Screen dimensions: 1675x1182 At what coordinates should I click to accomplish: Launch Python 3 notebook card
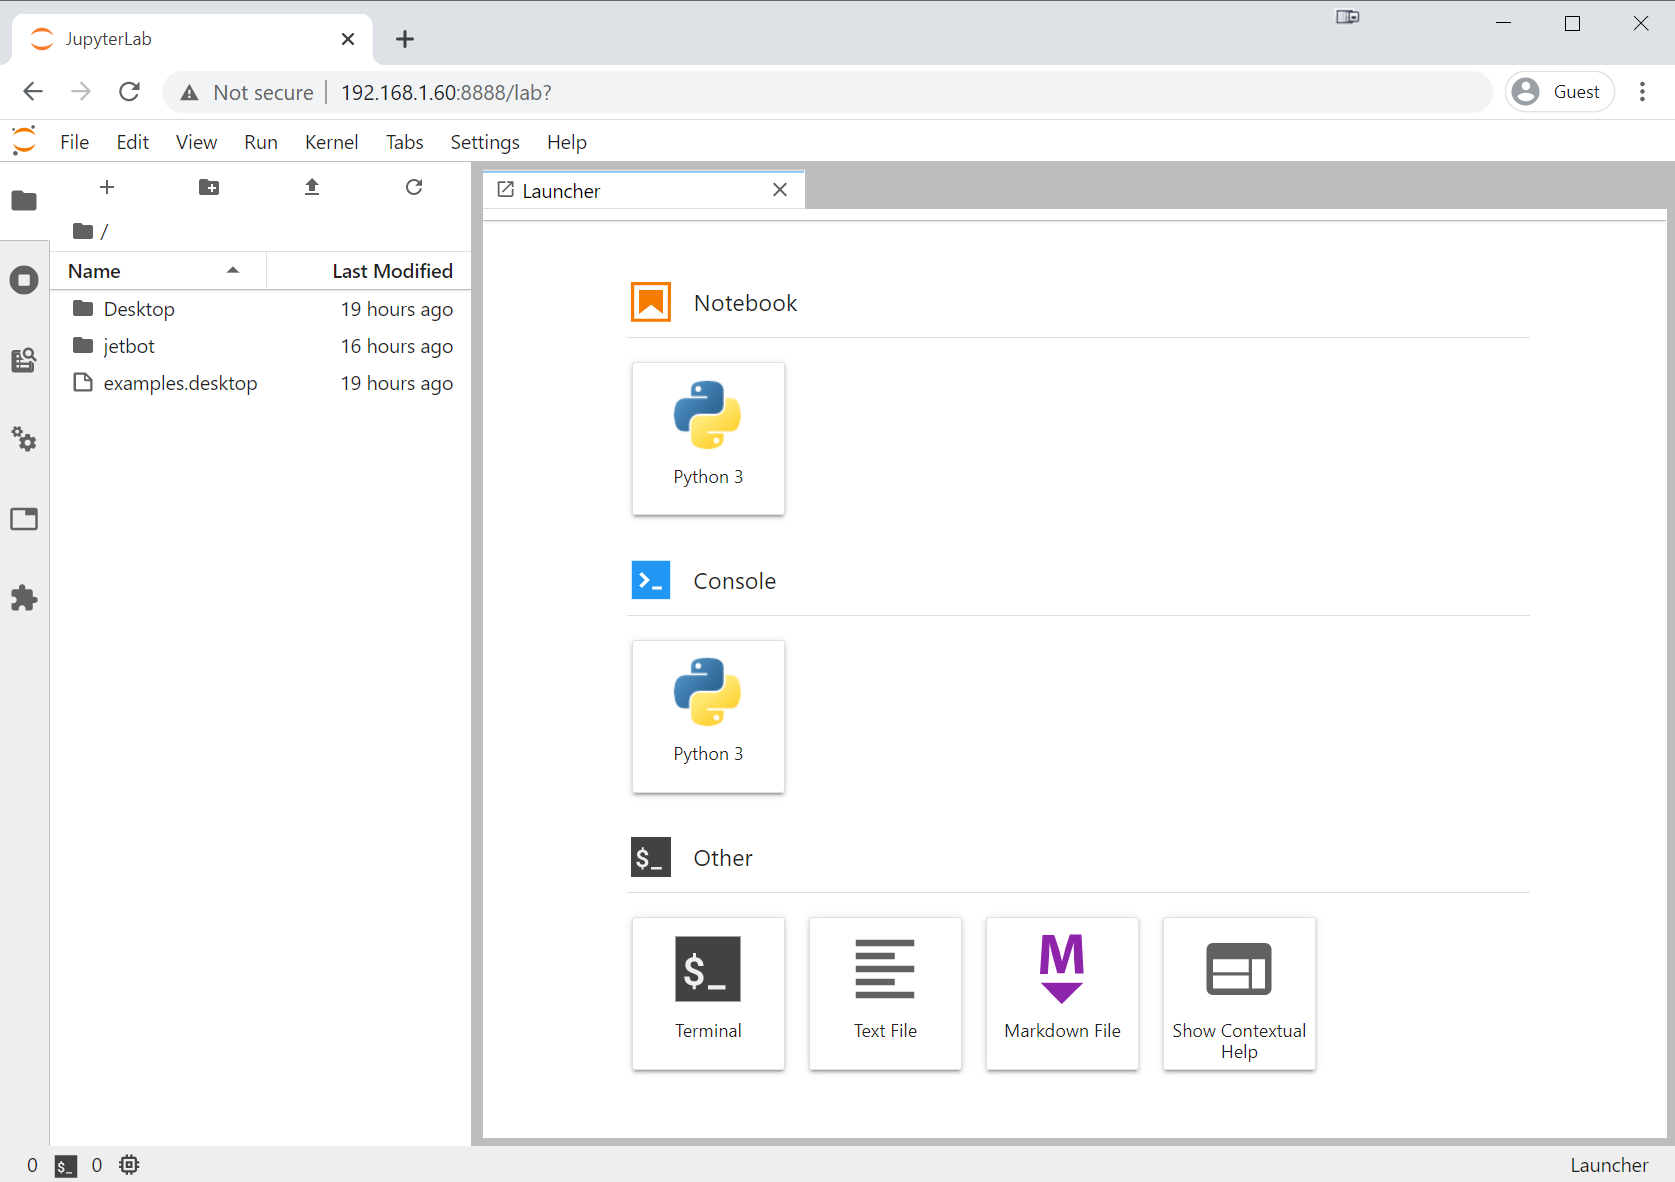(708, 439)
